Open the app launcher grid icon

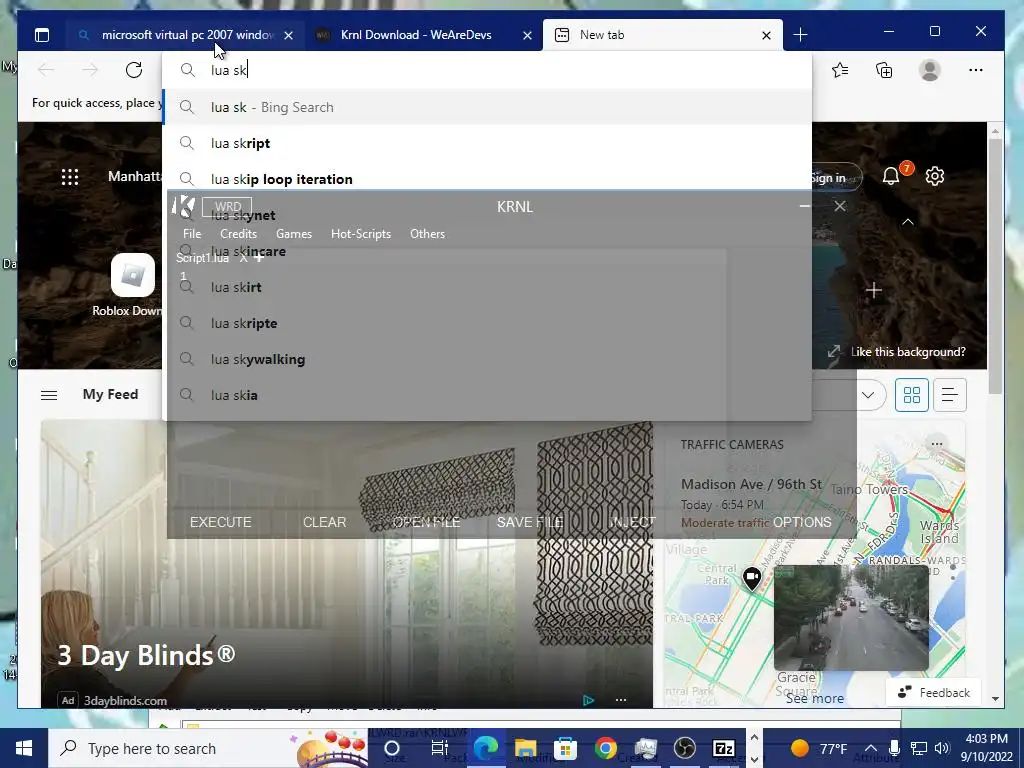(x=70, y=176)
